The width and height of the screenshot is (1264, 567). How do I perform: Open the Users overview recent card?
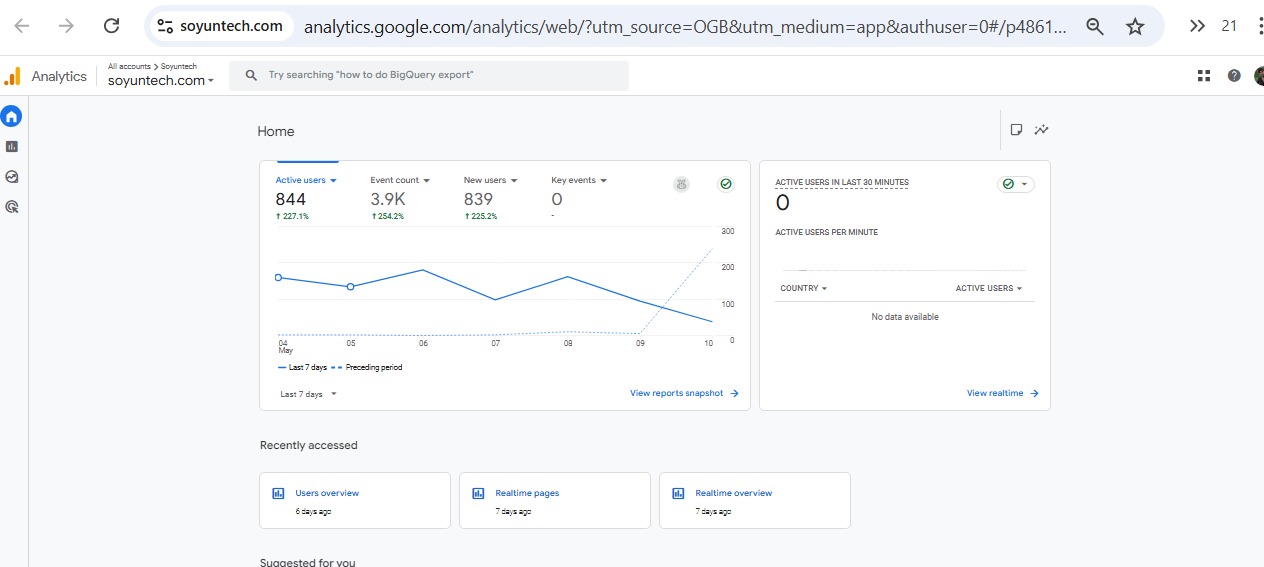[355, 500]
